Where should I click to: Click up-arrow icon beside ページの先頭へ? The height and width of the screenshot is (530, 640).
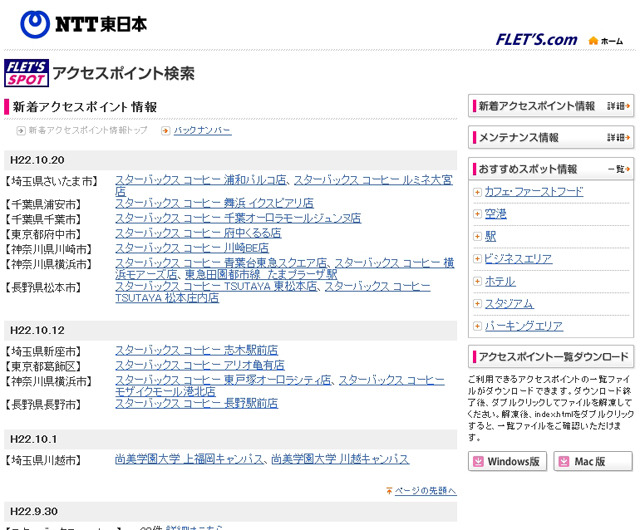pos(389,490)
